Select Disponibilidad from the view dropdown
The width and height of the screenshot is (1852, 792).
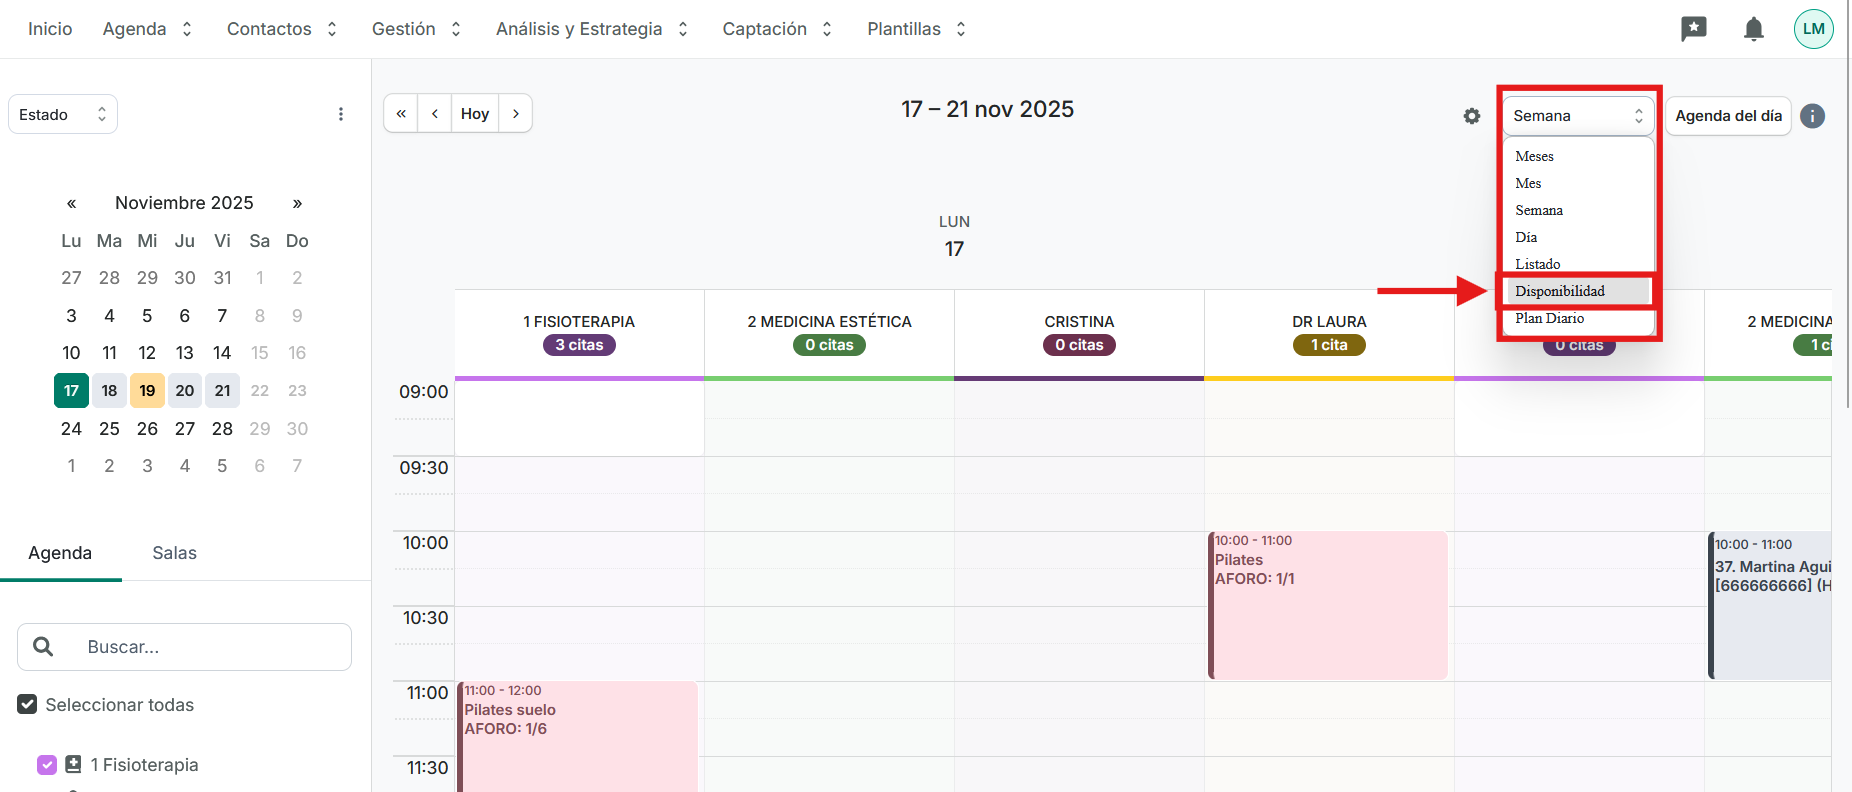[1560, 291]
